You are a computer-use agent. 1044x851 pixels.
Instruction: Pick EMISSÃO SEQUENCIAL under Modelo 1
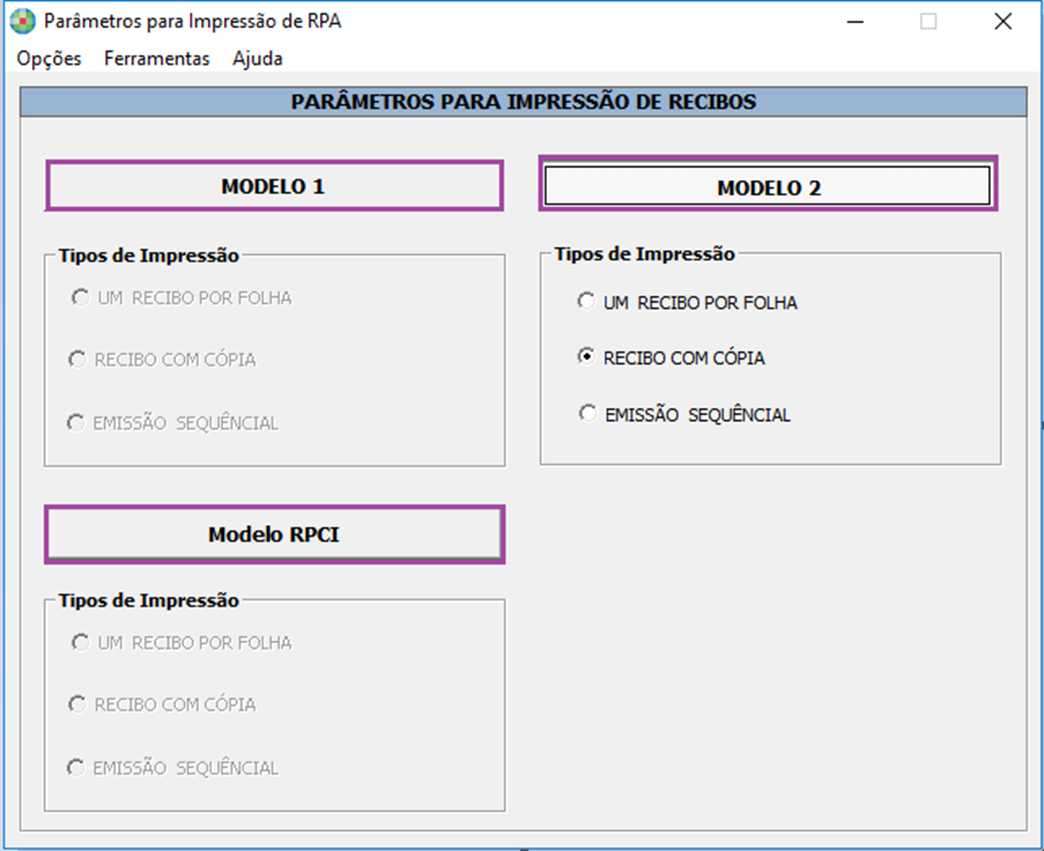coord(75,423)
